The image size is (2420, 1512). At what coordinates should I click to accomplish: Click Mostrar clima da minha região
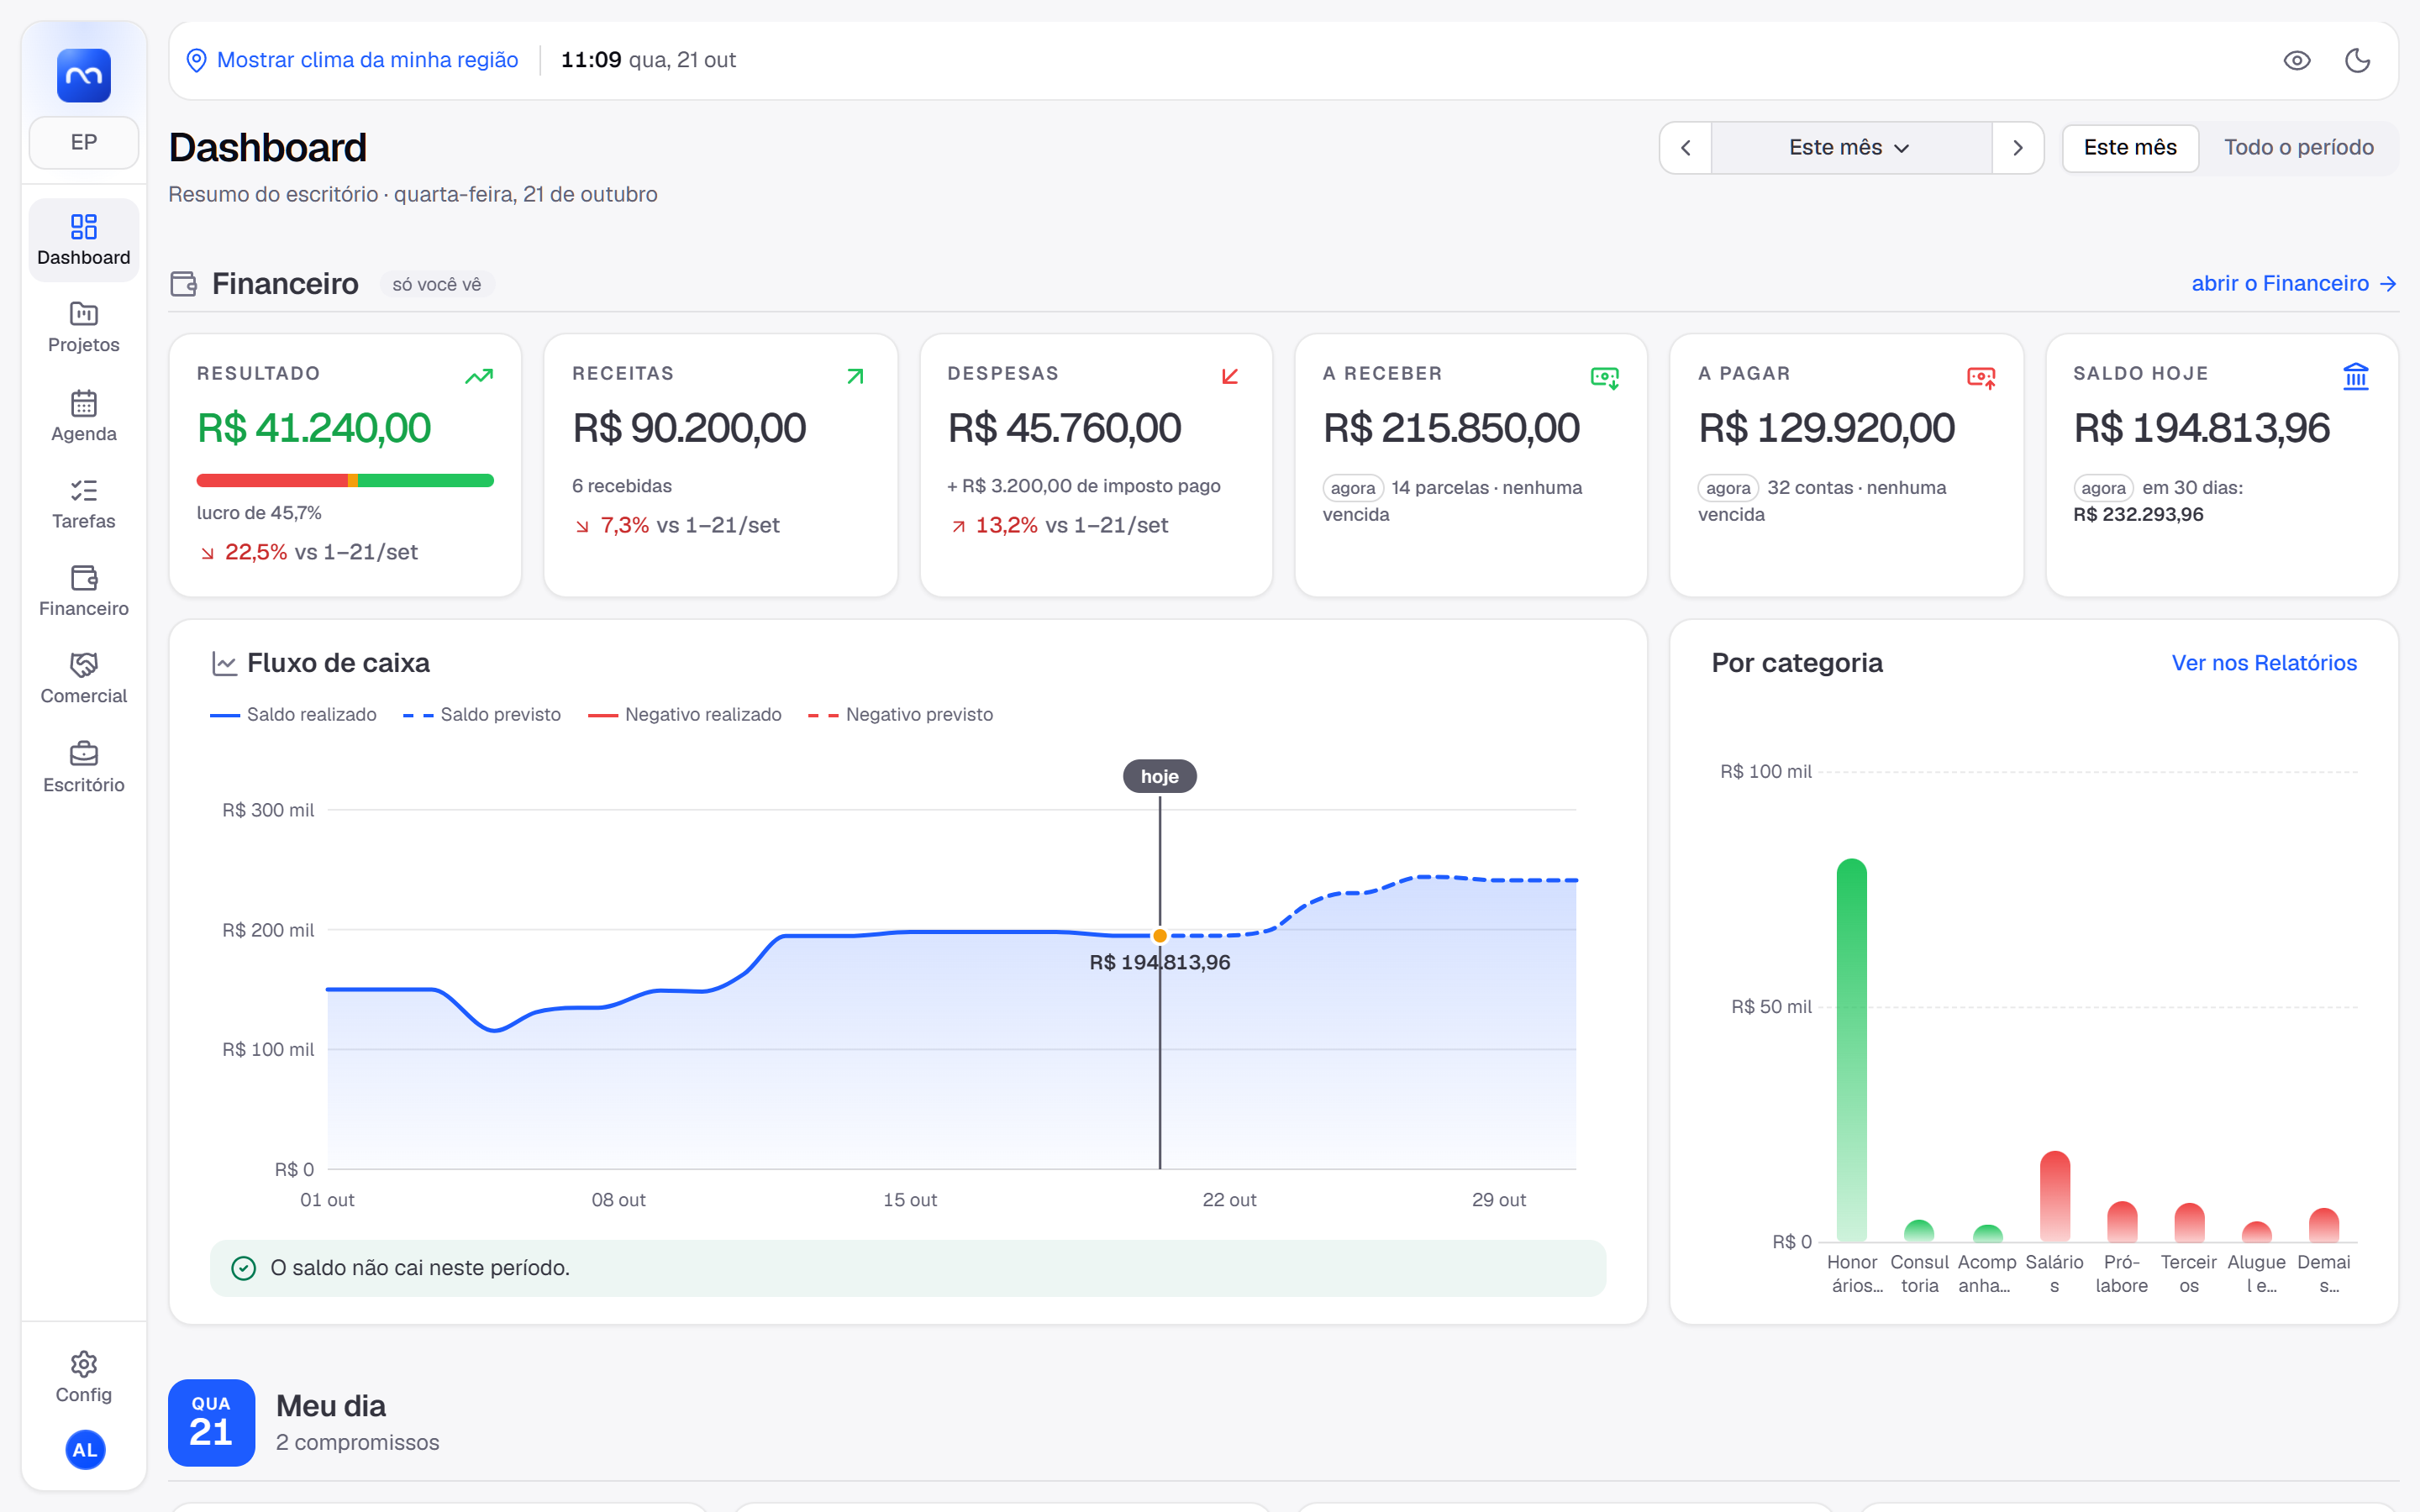352,60
